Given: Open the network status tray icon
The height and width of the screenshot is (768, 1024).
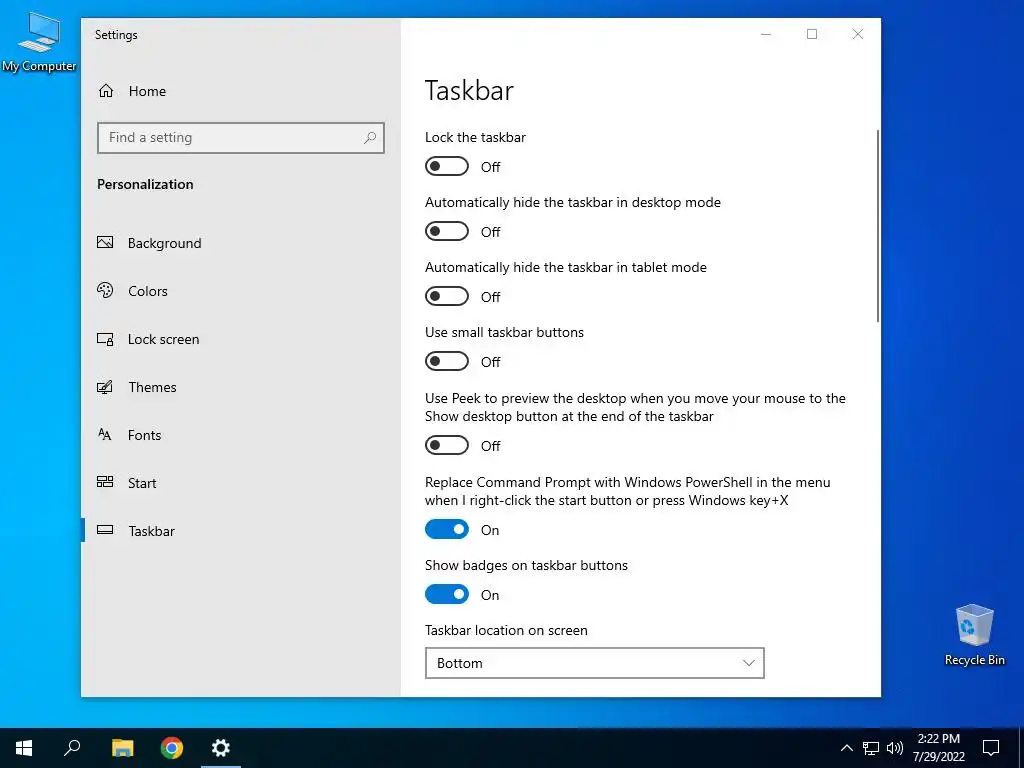Looking at the screenshot, I should point(871,748).
